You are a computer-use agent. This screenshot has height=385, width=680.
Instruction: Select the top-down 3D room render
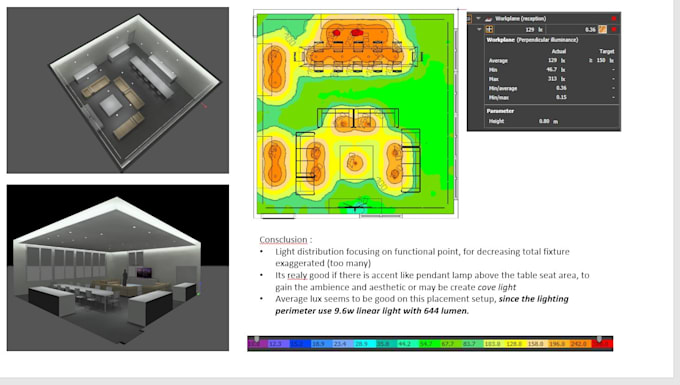click(118, 90)
